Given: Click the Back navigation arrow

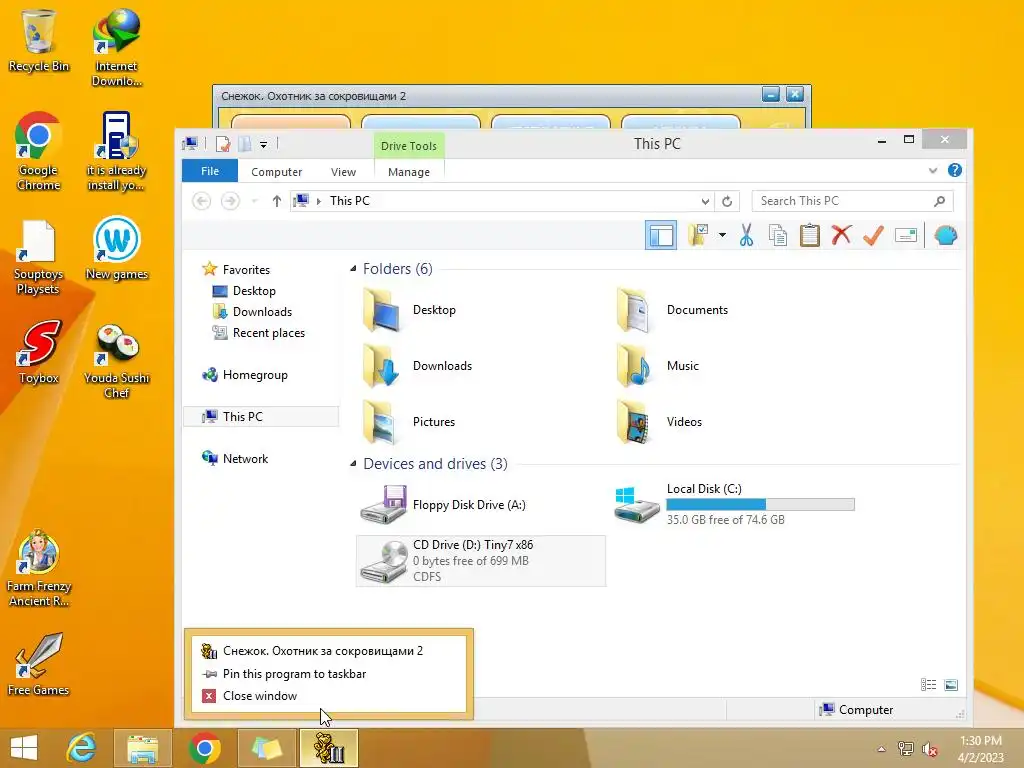Looking at the screenshot, I should pyautogui.click(x=202, y=201).
